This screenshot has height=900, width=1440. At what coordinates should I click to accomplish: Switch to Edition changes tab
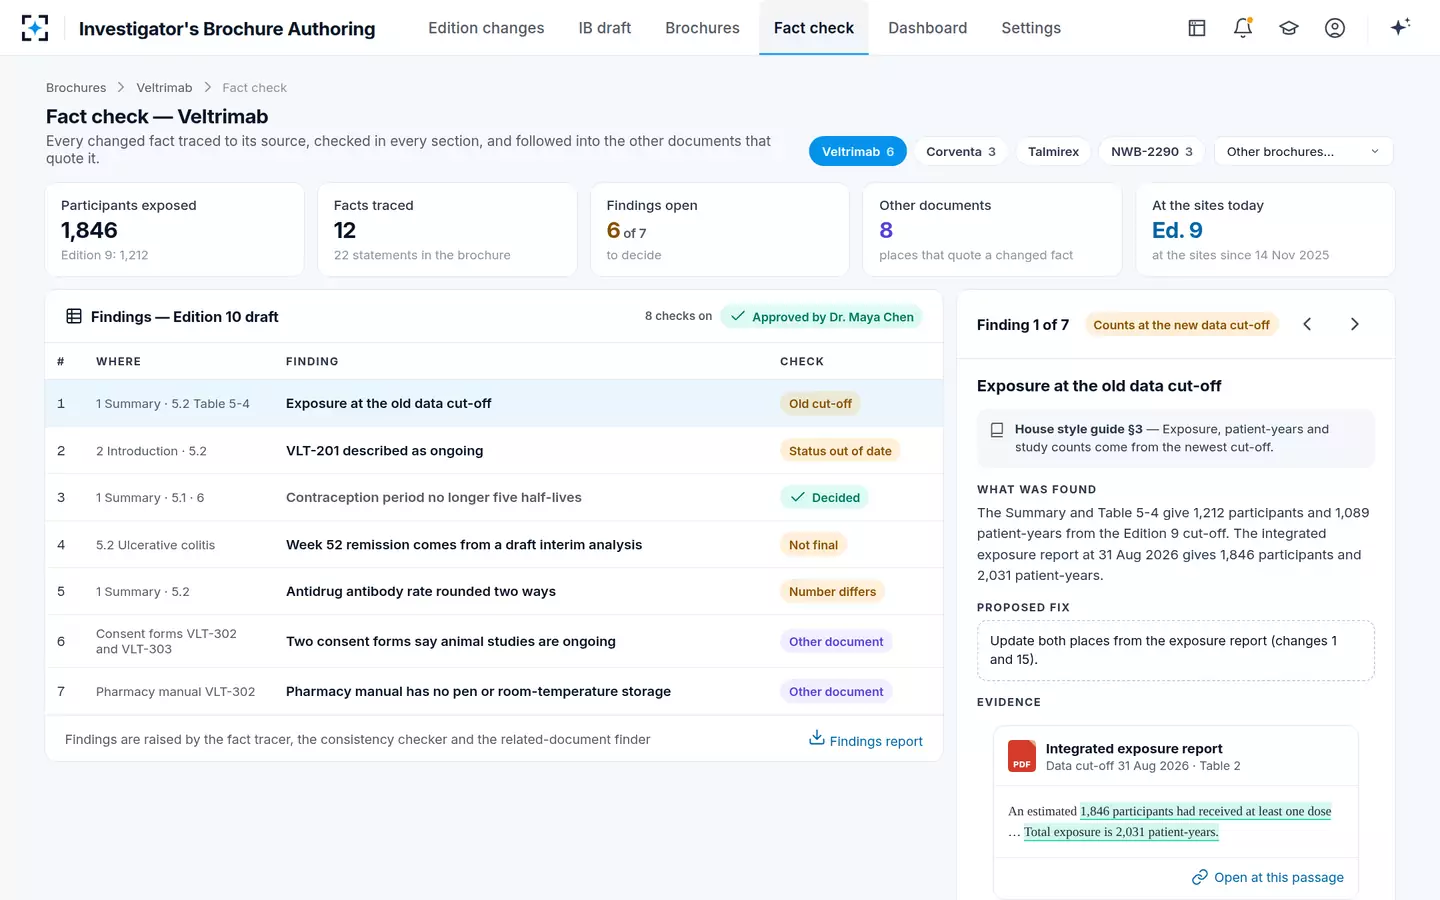pyautogui.click(x=486, y=28)
